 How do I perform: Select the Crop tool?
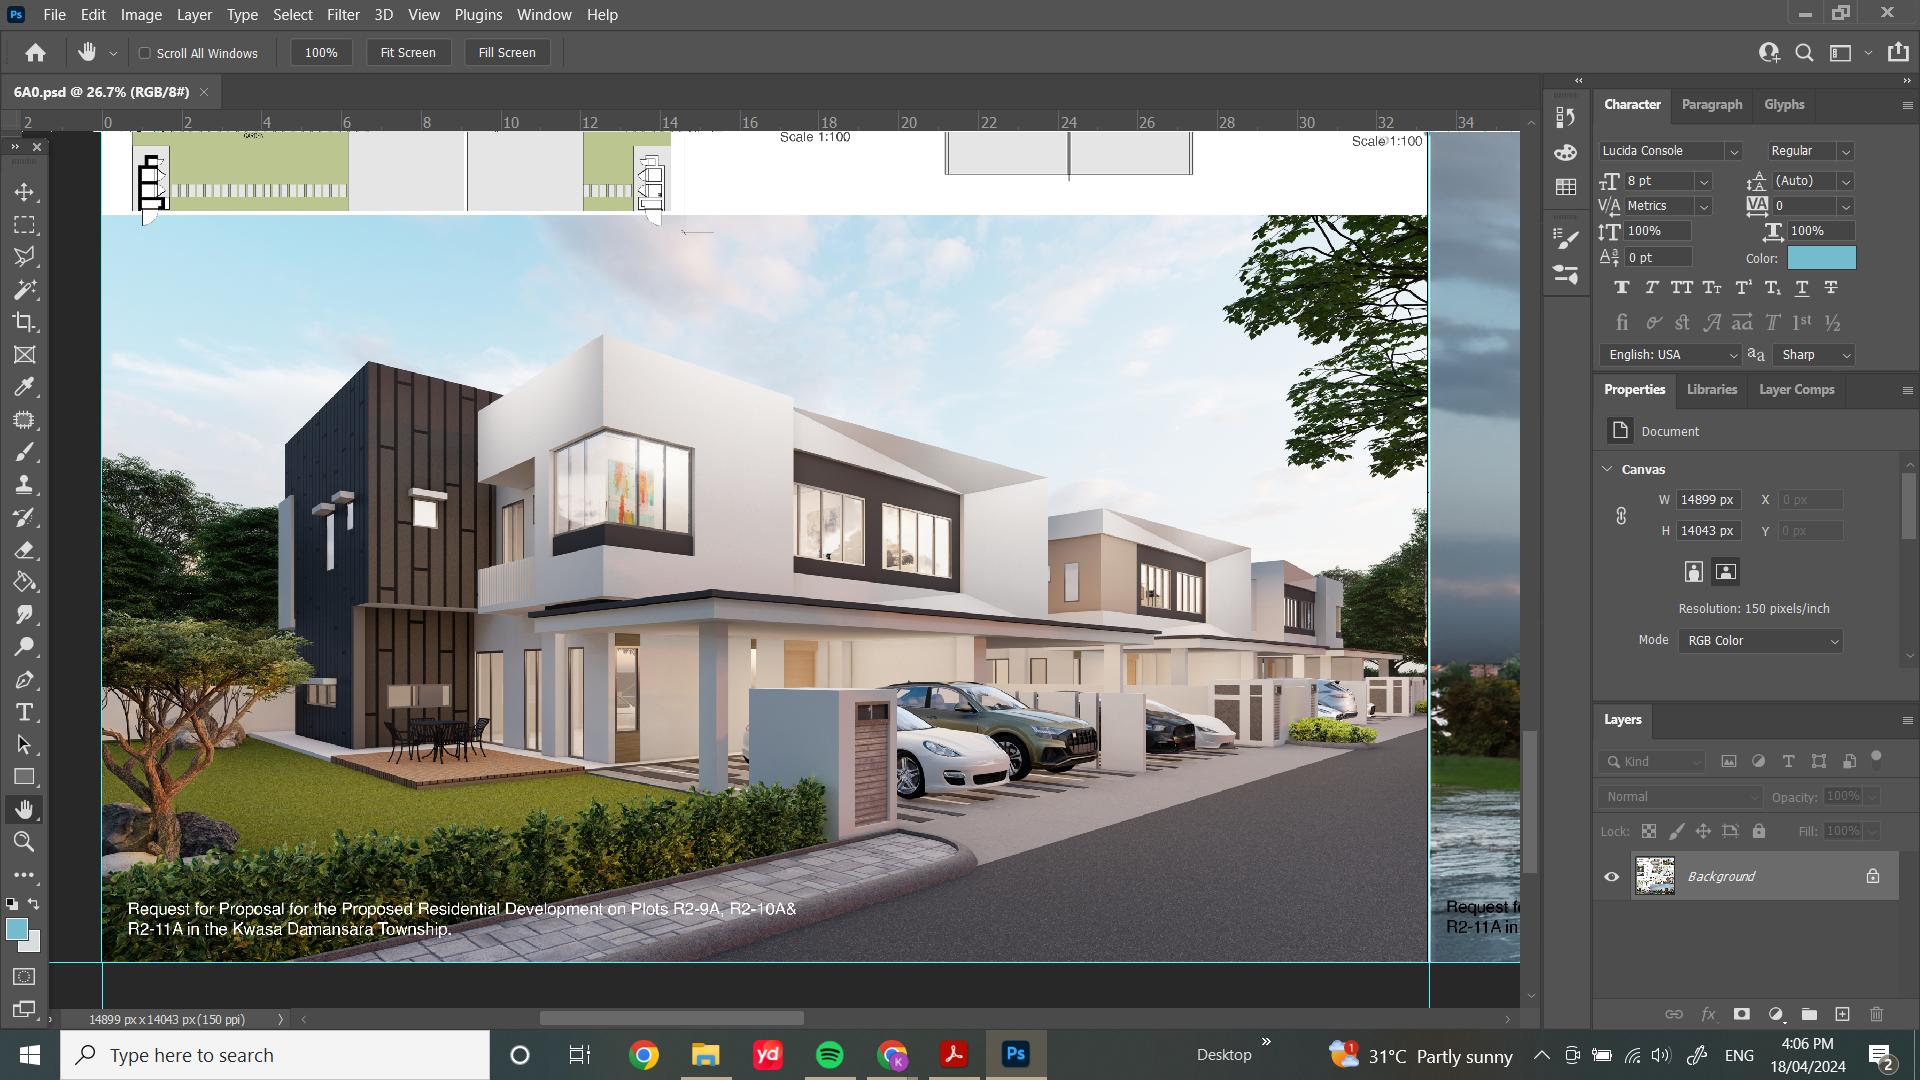25,322
